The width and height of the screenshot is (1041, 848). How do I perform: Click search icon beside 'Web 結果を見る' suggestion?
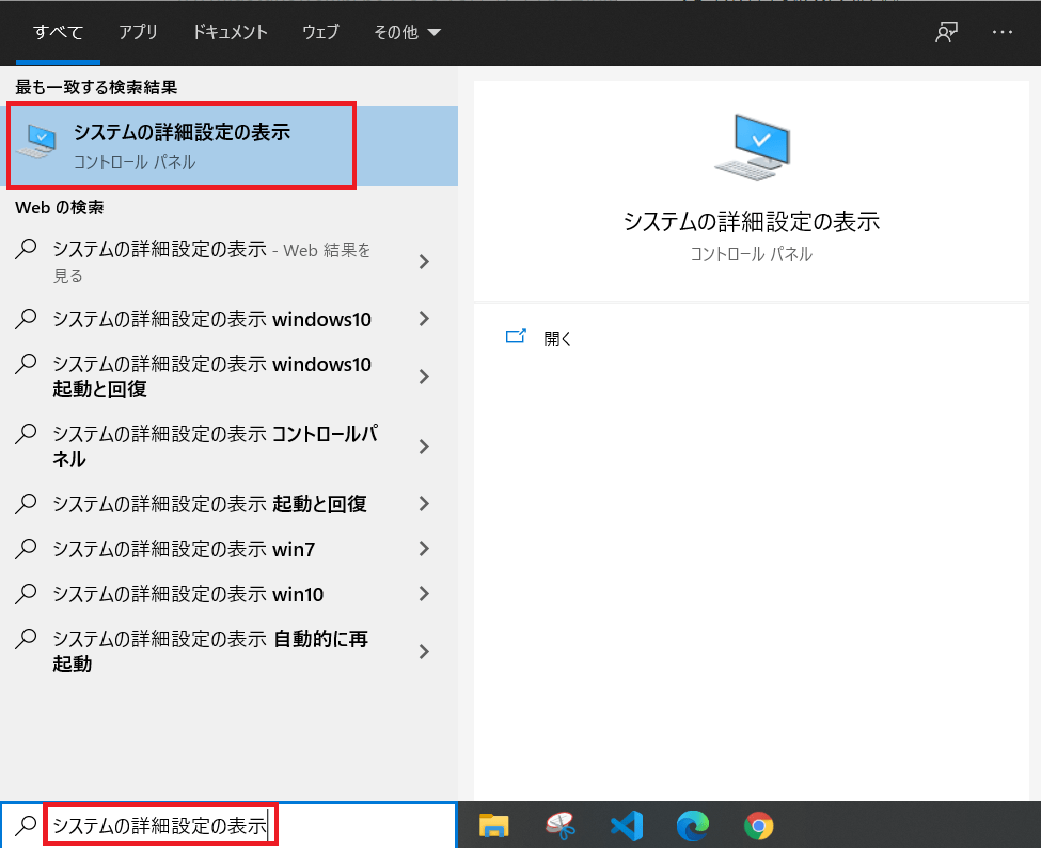pyautogui.click(x=25, y=249)
